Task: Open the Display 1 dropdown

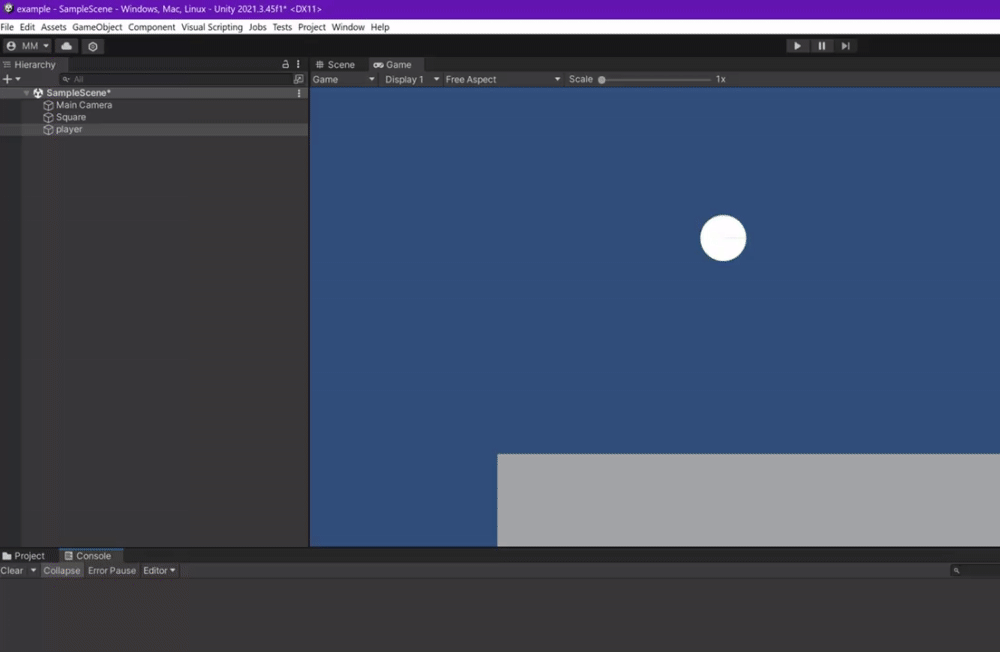Action: (411, 79)
